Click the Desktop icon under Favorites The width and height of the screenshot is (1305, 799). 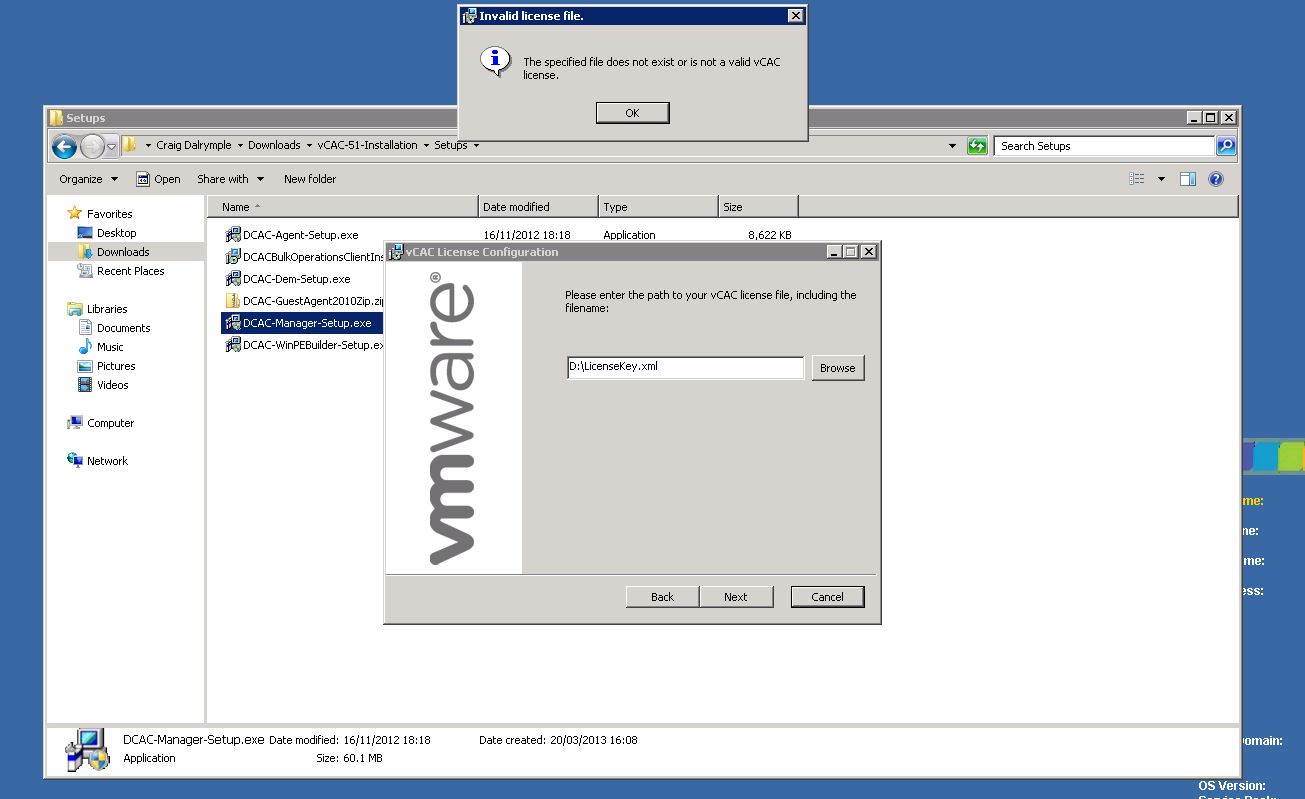tap(85, 233)
